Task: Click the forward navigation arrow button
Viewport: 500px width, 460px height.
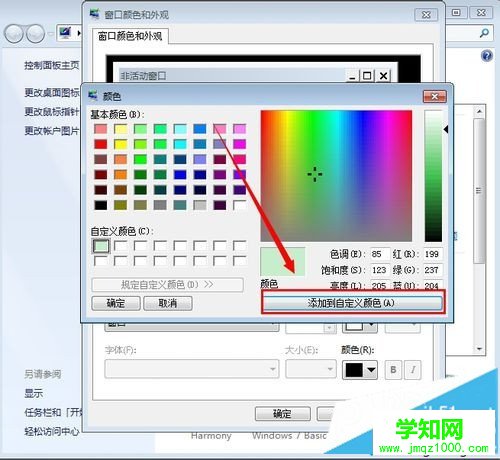Action: [35, 34]
